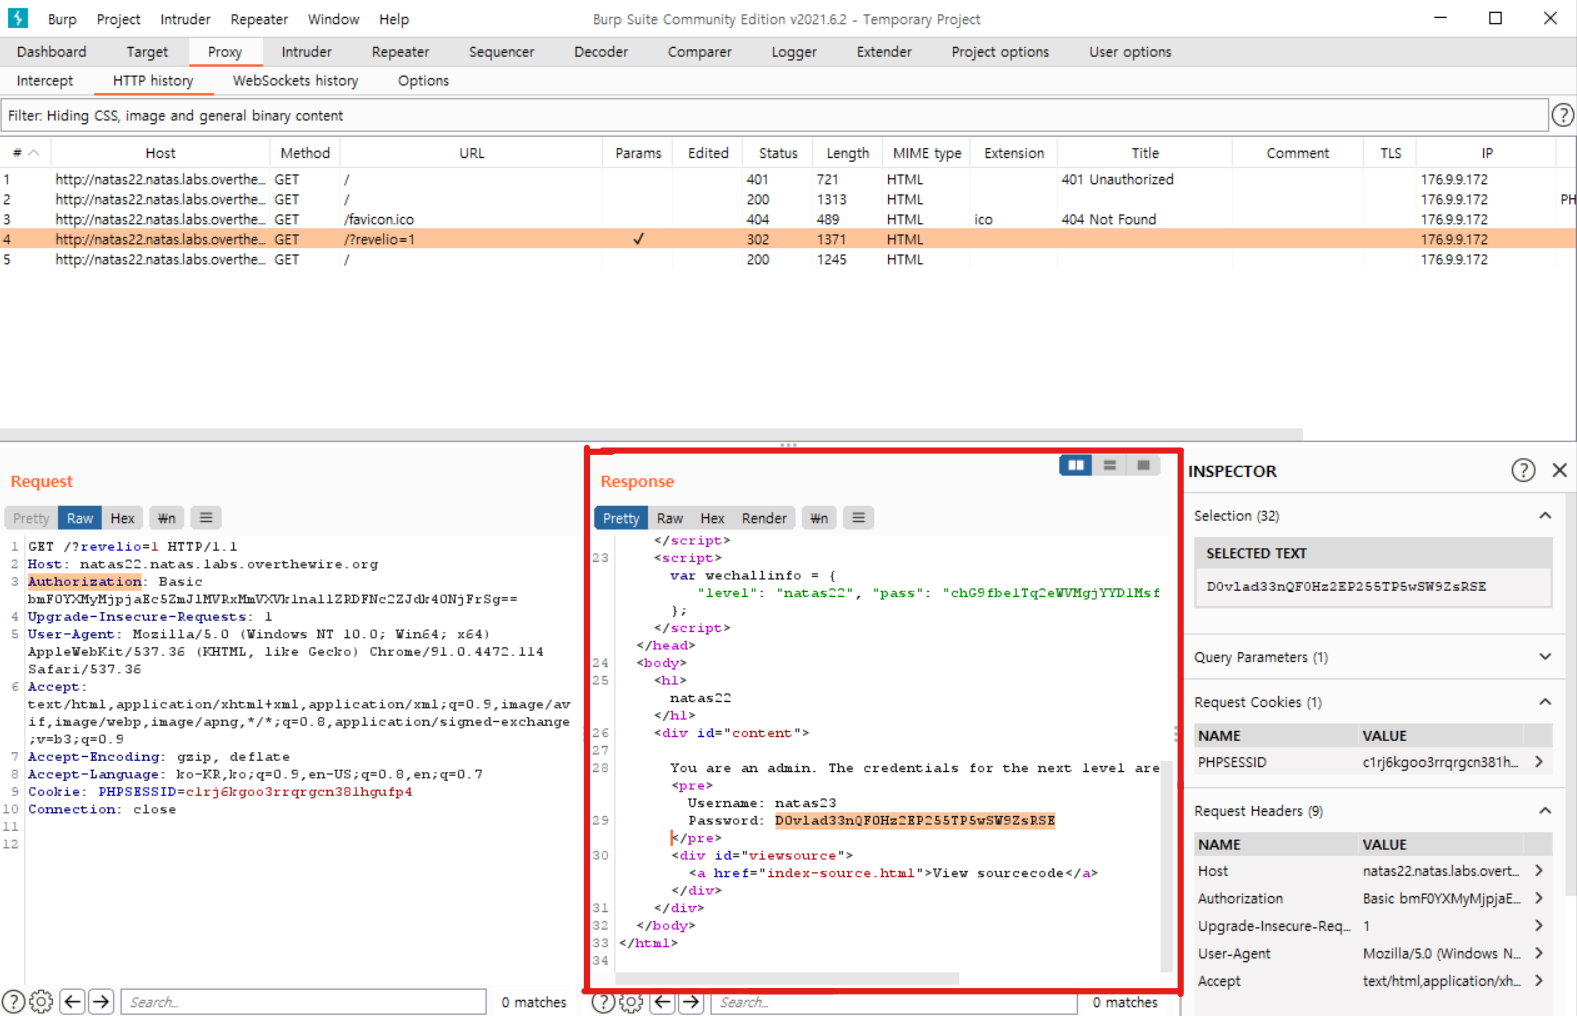Viewport: 1577px width, 1016px height.
Task: Collapse Request Cookies (1) section
Action: pos(1545,702)
